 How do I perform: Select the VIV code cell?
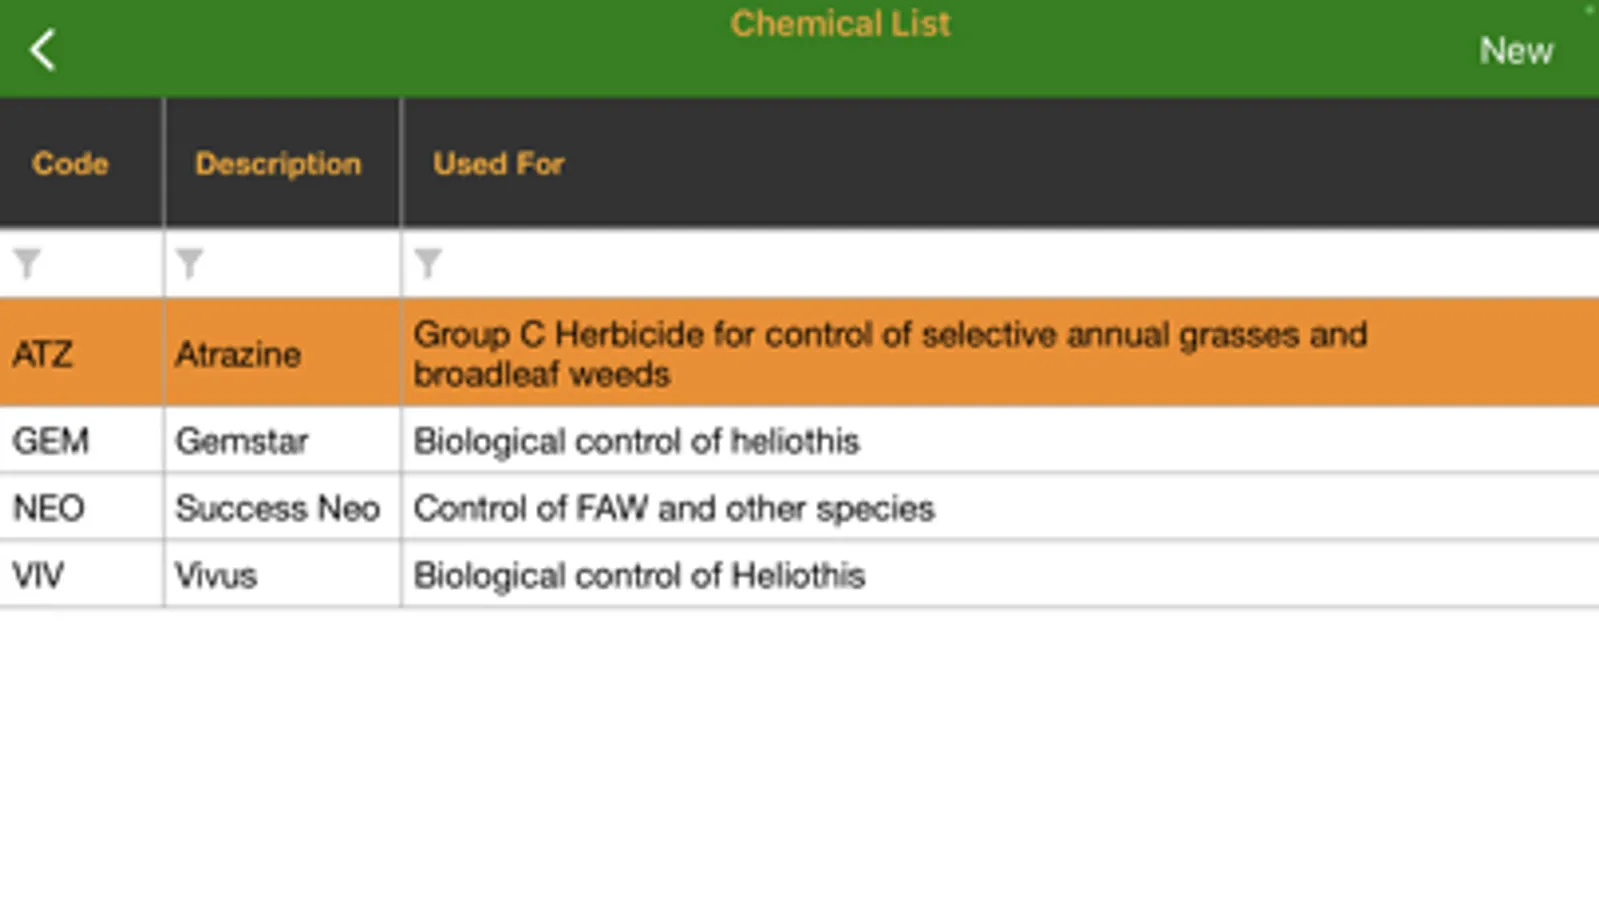click(38, 575)
